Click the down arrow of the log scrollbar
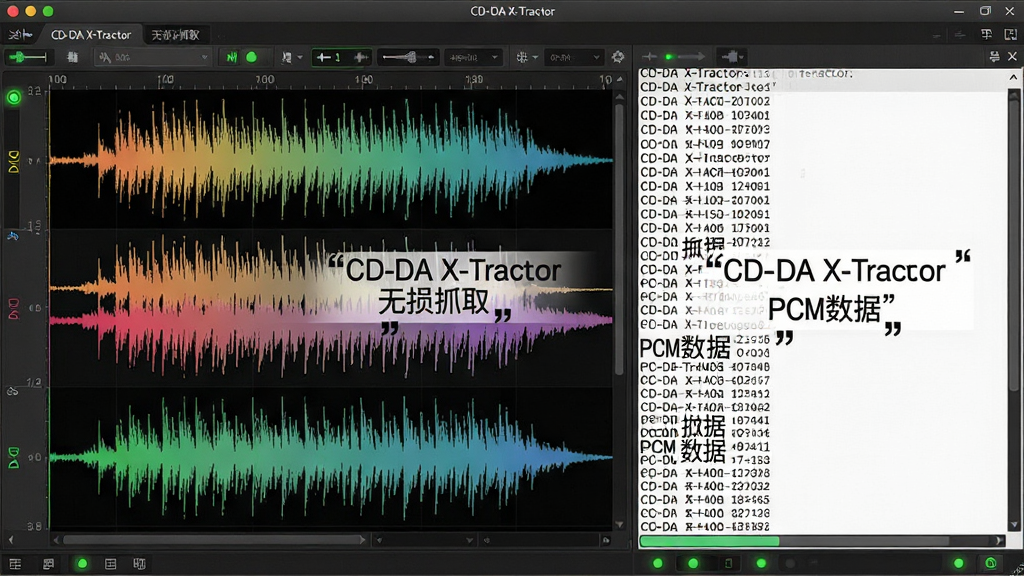Screen dimensions: 1024x576 click(1013, 524)
